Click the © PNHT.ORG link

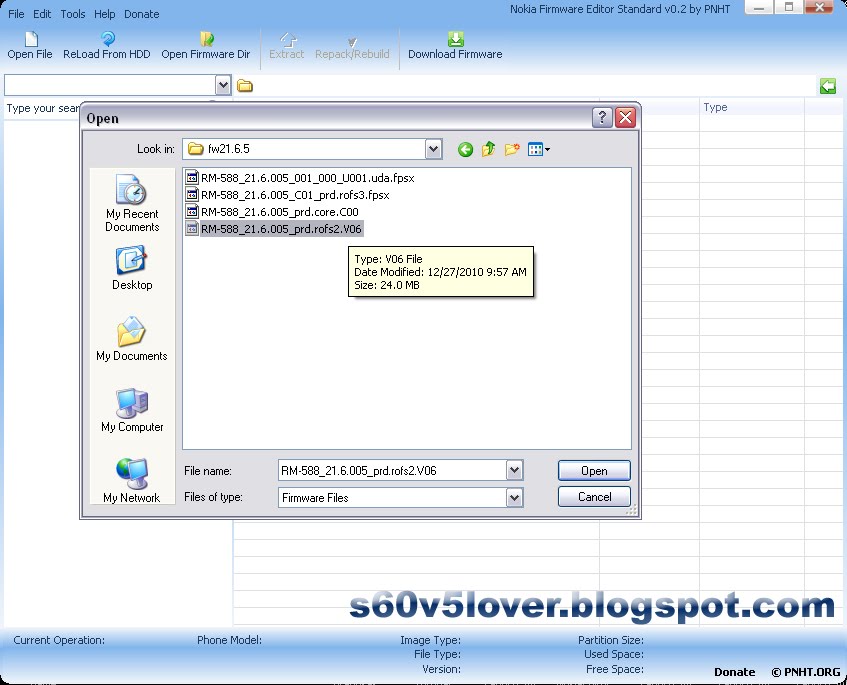pos(806,672)
